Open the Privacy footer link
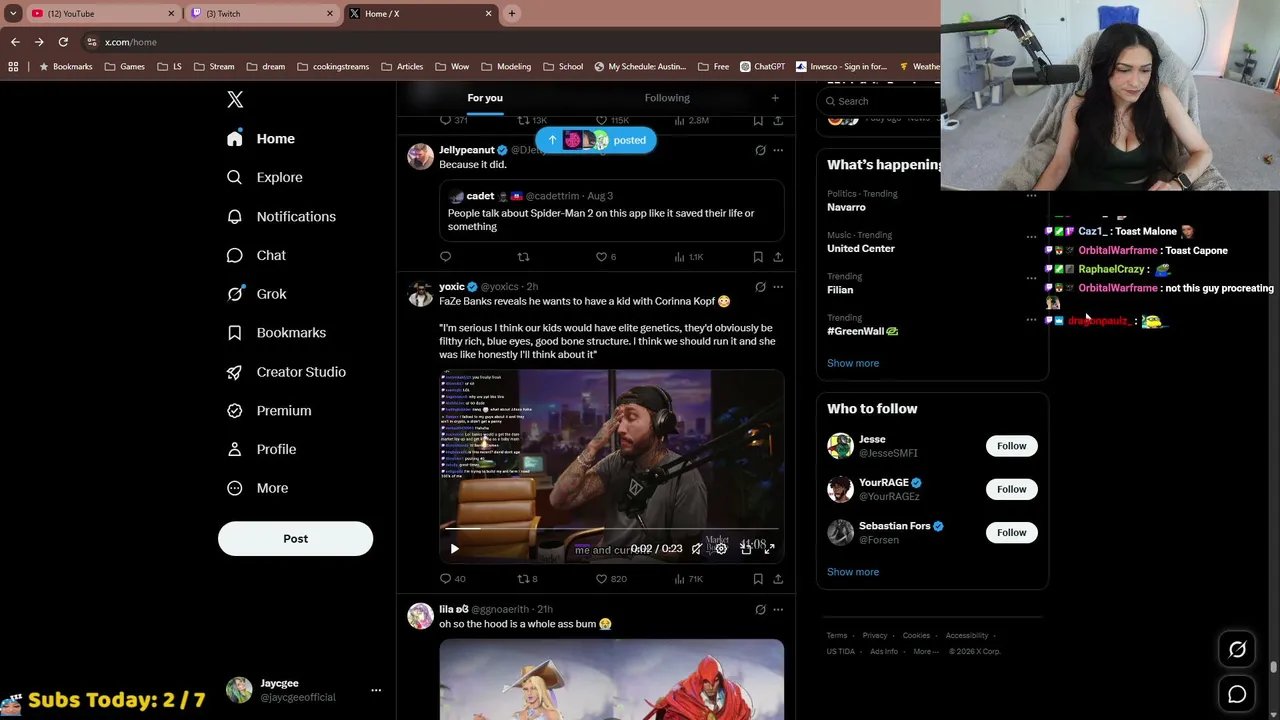This screenshot has width=1280, height=720. tap(875, 636)
